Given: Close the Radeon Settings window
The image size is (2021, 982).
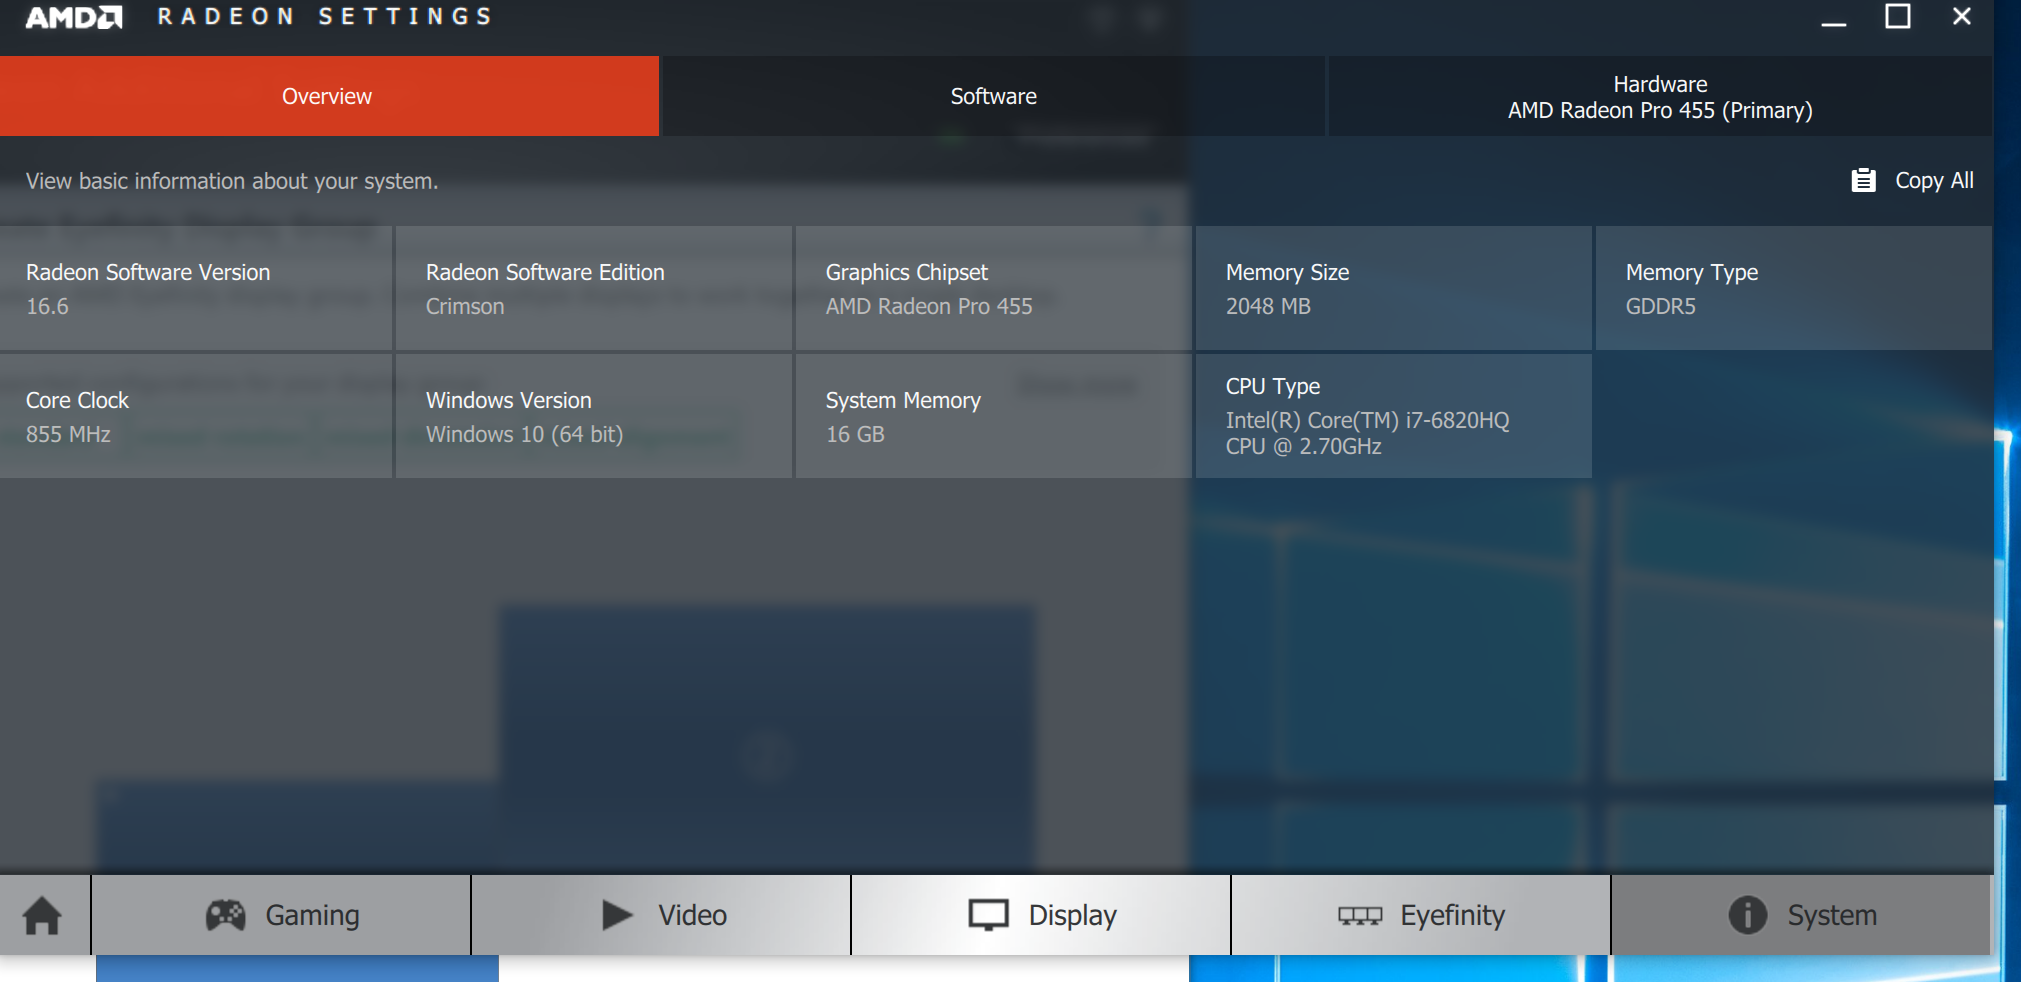Looking at the screenshot, I should 1962,17.
